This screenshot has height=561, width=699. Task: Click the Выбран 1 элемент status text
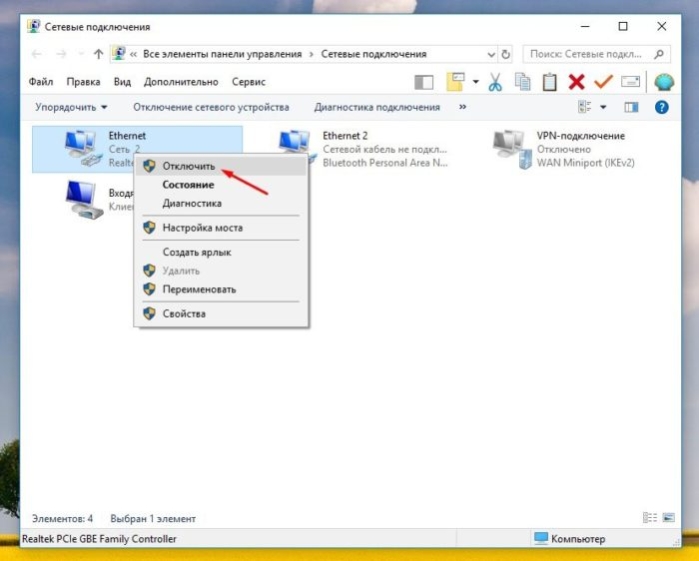coord(153,519)
